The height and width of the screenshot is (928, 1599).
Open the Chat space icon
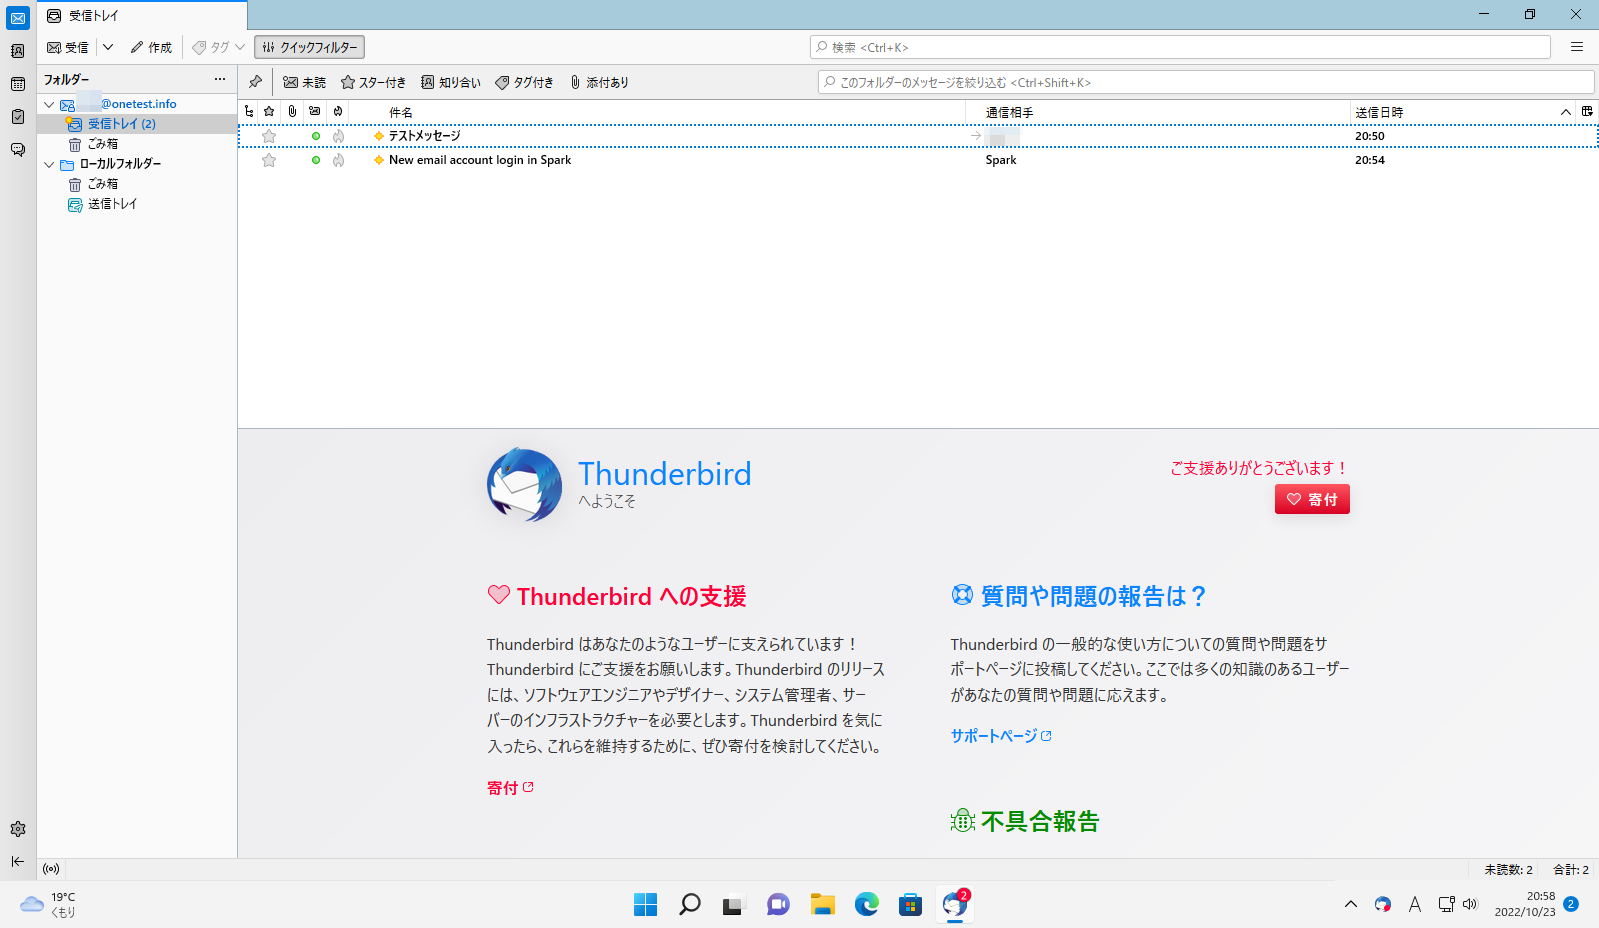(18, 150)
